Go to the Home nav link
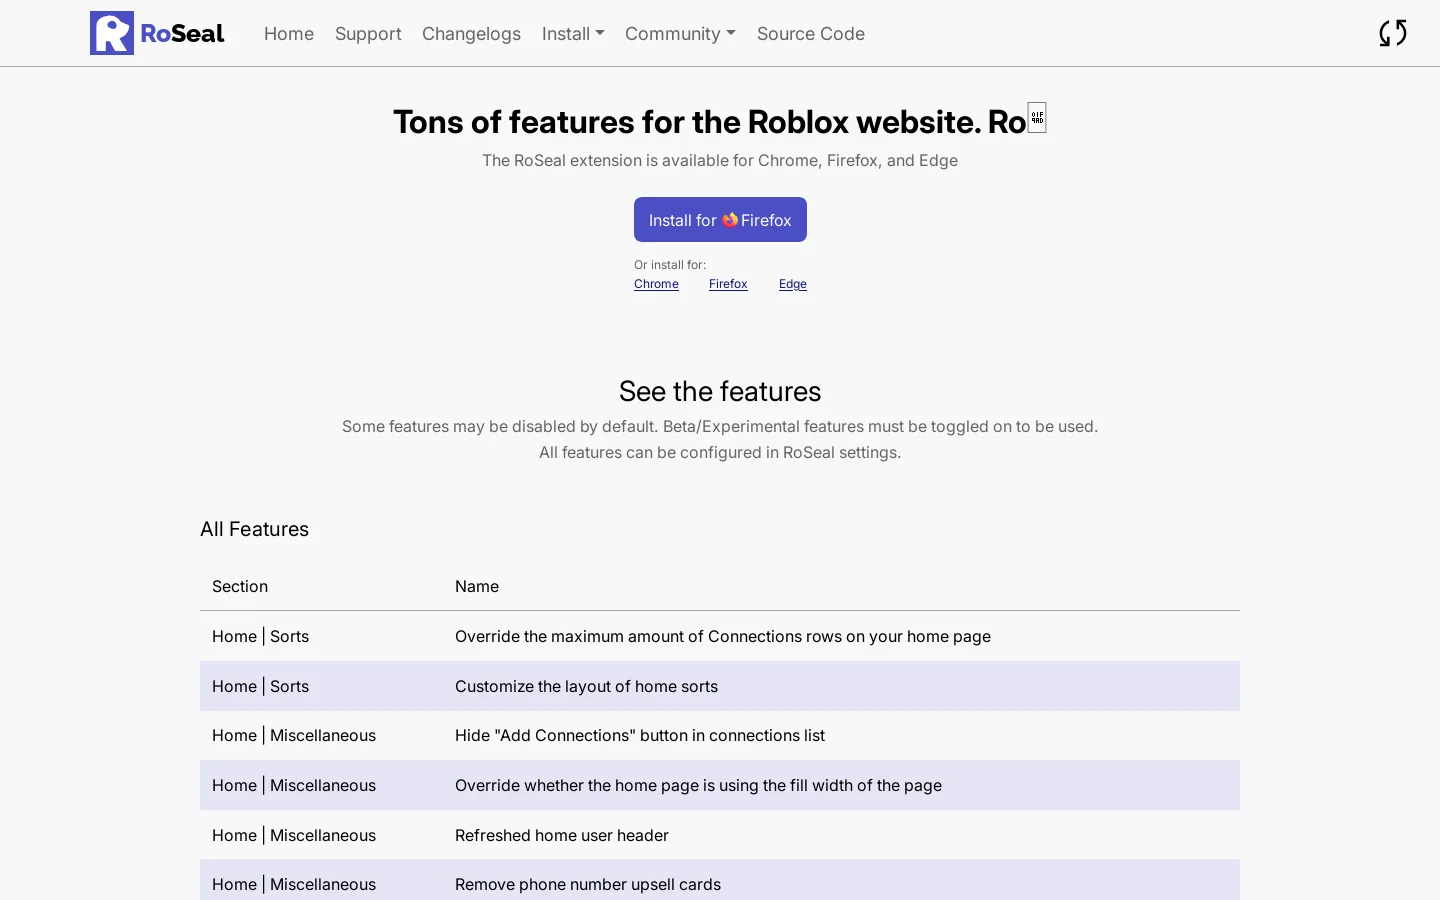 tap(289, 33)
